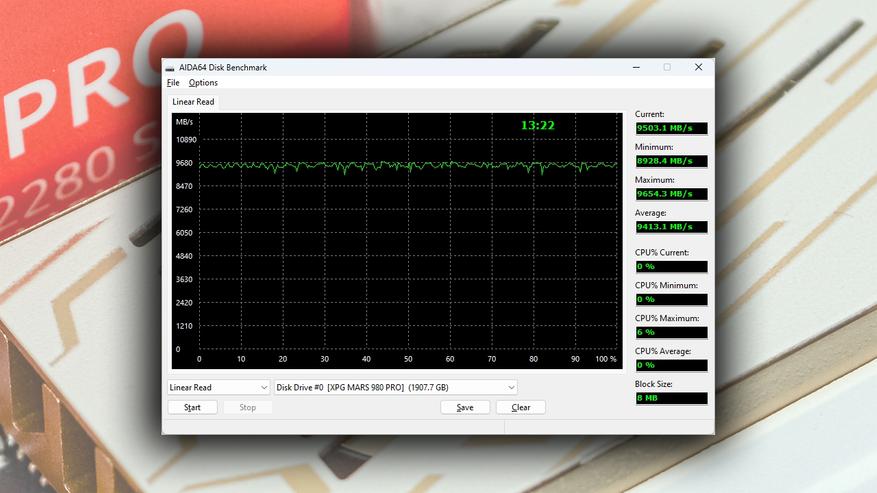Click the green read speed curve in the graph
This screenshot has width=877, height=493.
(408, 166)
